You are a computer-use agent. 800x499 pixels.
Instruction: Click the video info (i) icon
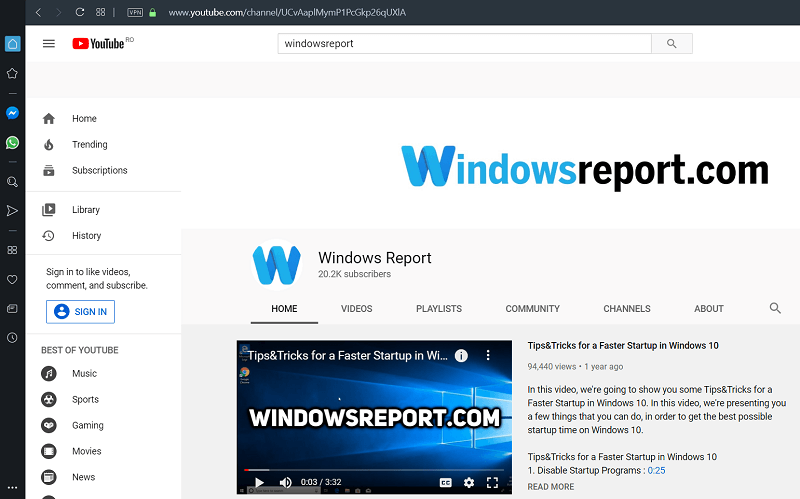(x=461, y=356)
